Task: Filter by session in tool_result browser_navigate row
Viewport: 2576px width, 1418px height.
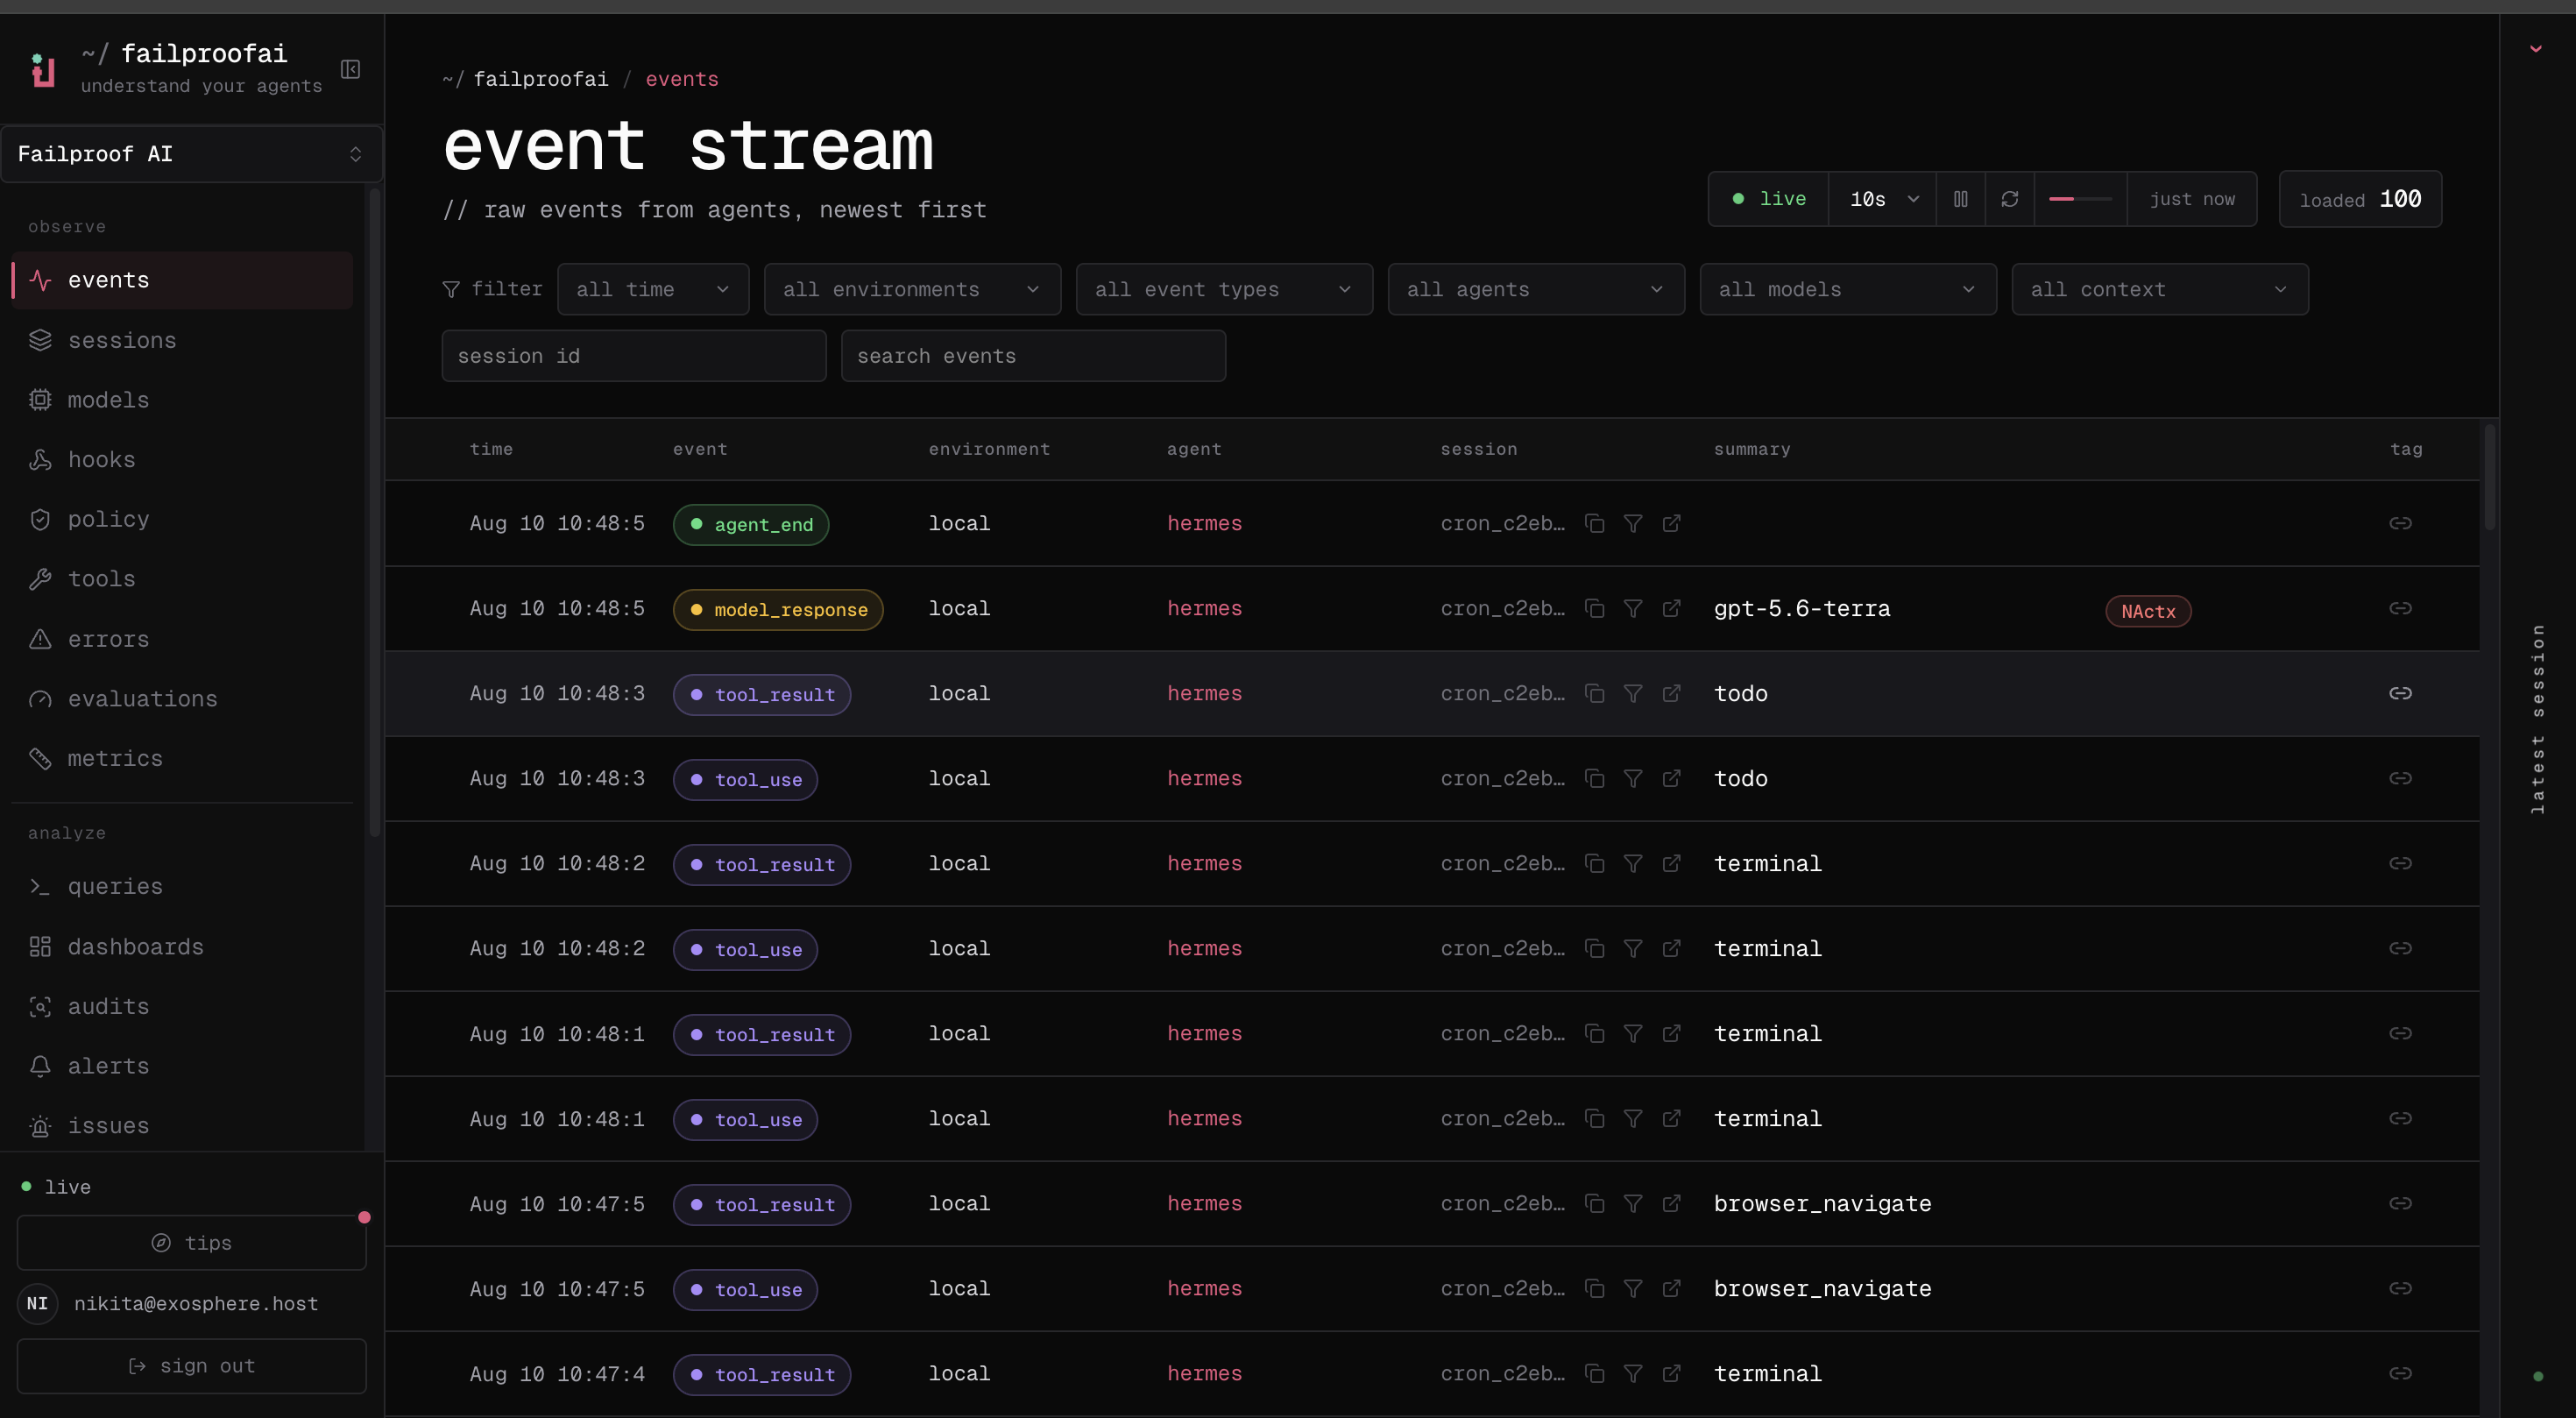Action: [x=1633, y=1203]
